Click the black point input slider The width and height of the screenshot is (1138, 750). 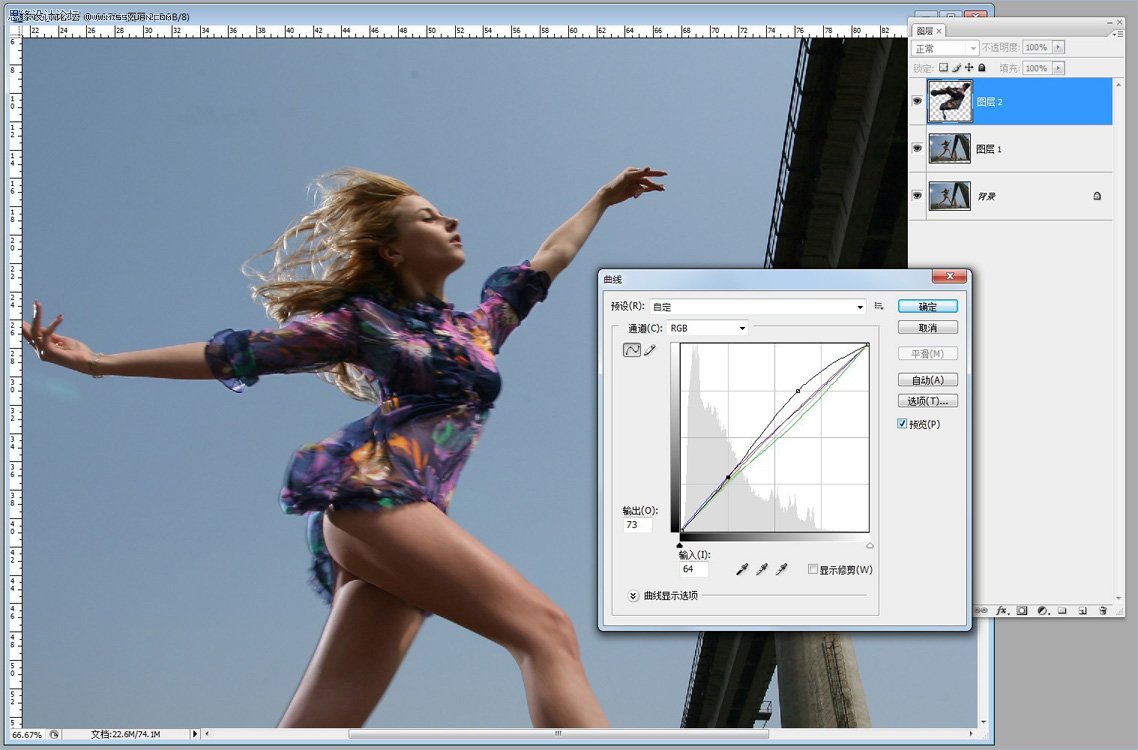679,545
